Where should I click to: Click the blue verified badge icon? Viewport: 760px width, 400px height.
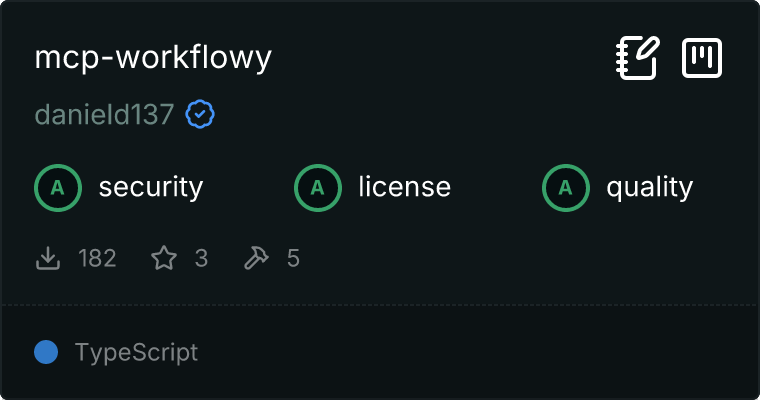click(x=200, y=115)
